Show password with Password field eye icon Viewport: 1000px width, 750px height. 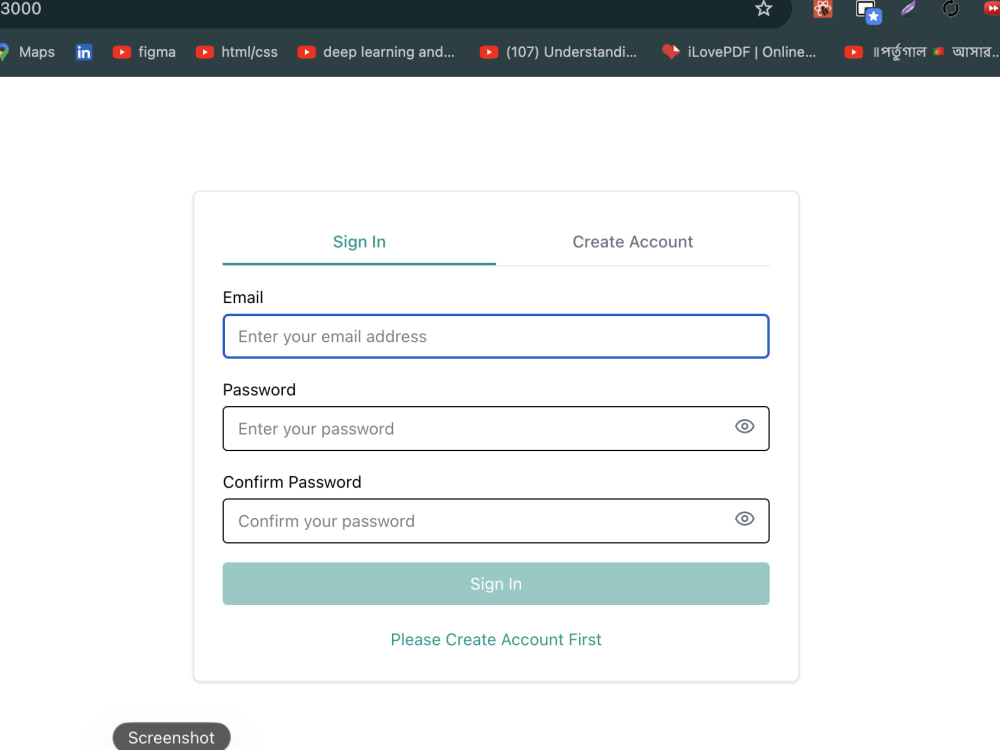(744, 427)
